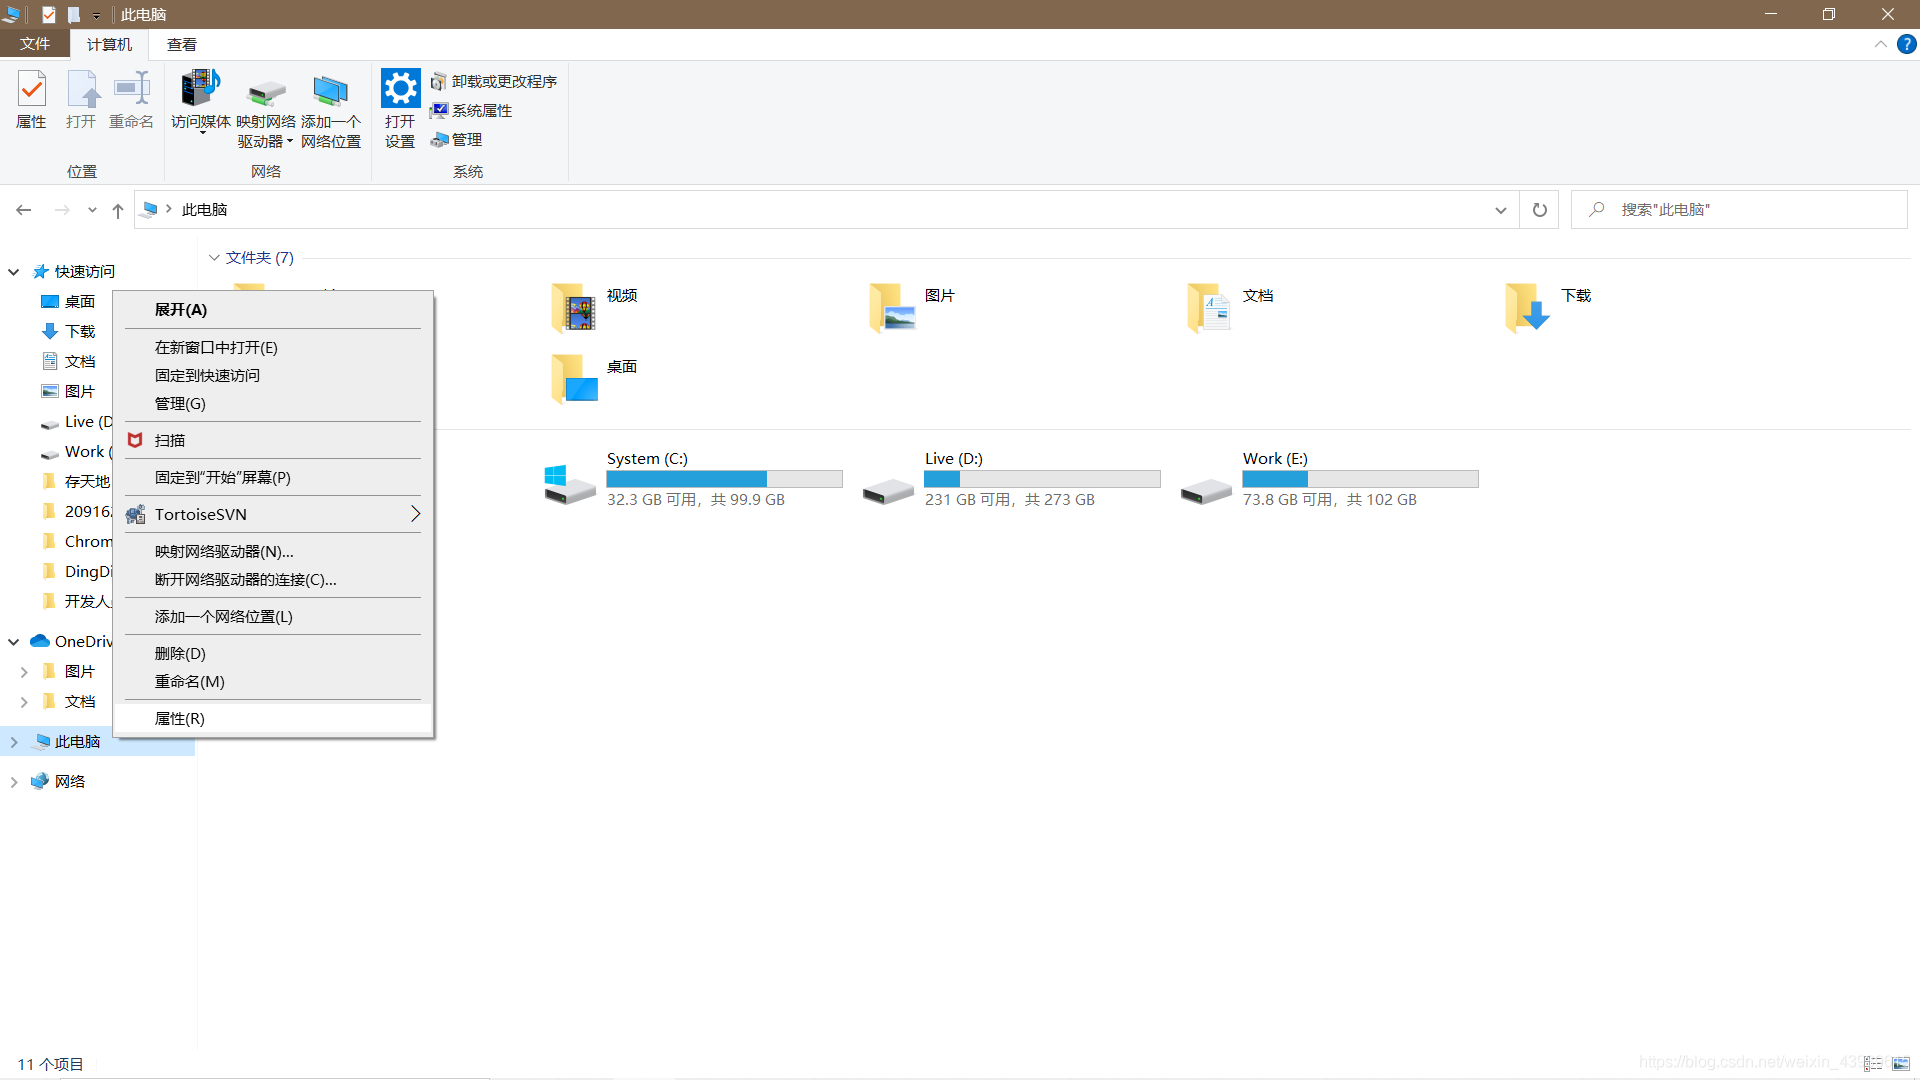Switch to the View (查看) ribbon tab

pyautogui.click(x=182, y=44)
